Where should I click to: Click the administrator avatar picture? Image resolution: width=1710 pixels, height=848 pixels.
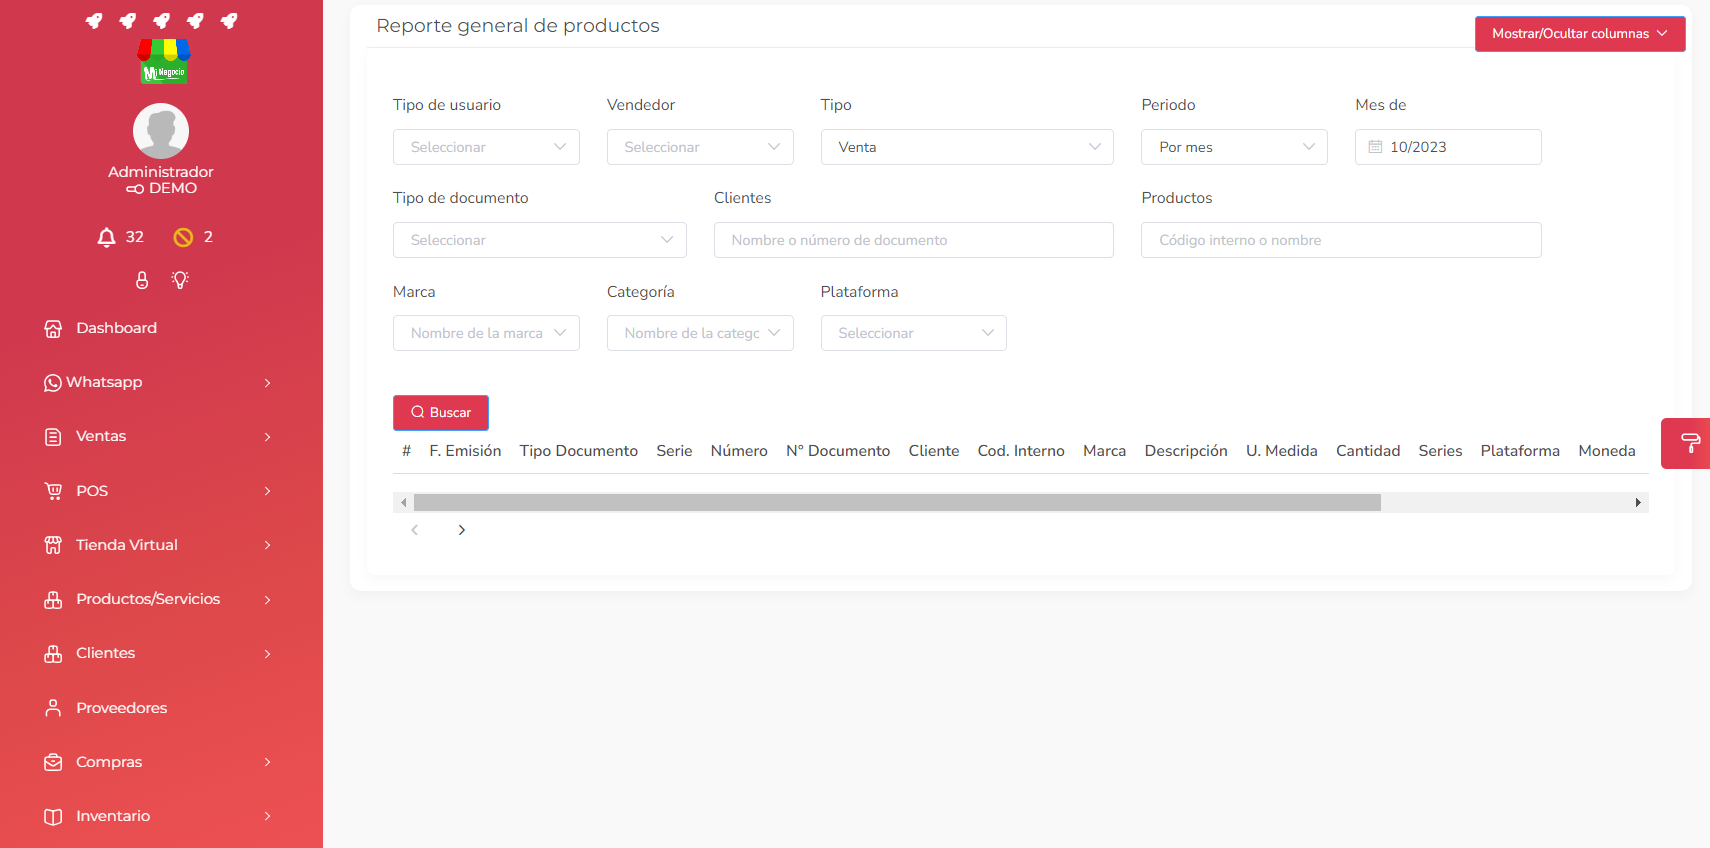point(161,131)
